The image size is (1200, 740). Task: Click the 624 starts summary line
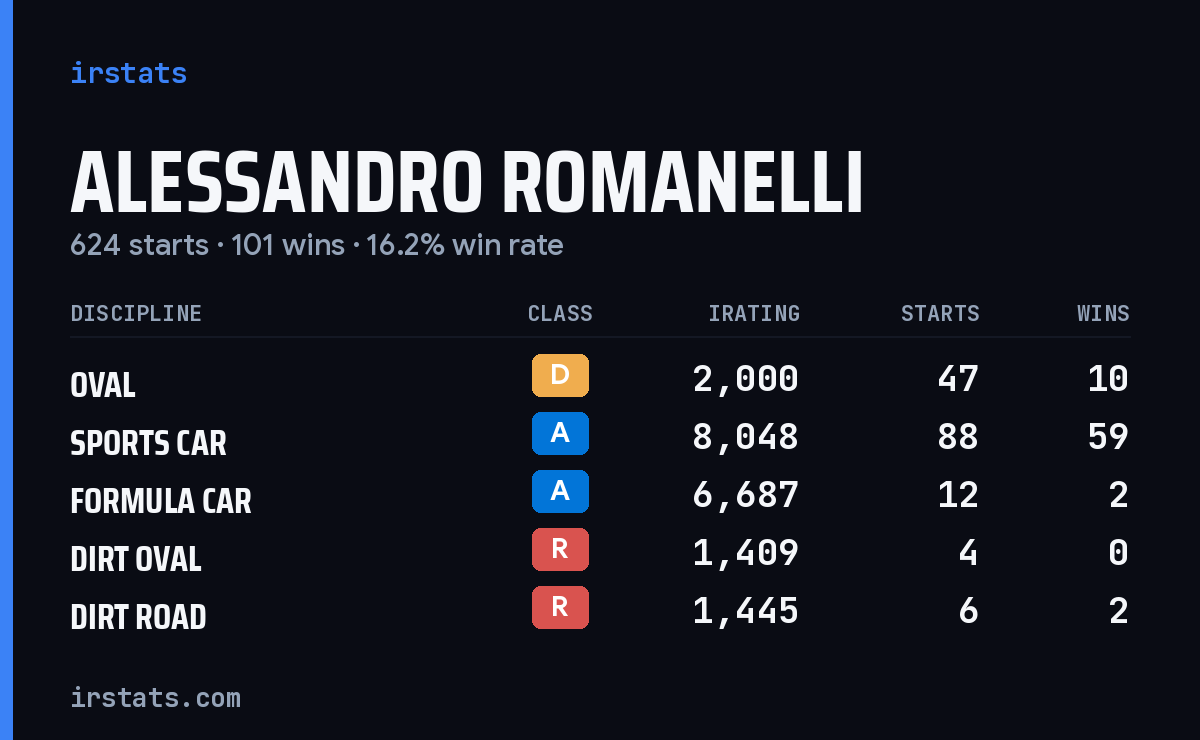point(317,245)
